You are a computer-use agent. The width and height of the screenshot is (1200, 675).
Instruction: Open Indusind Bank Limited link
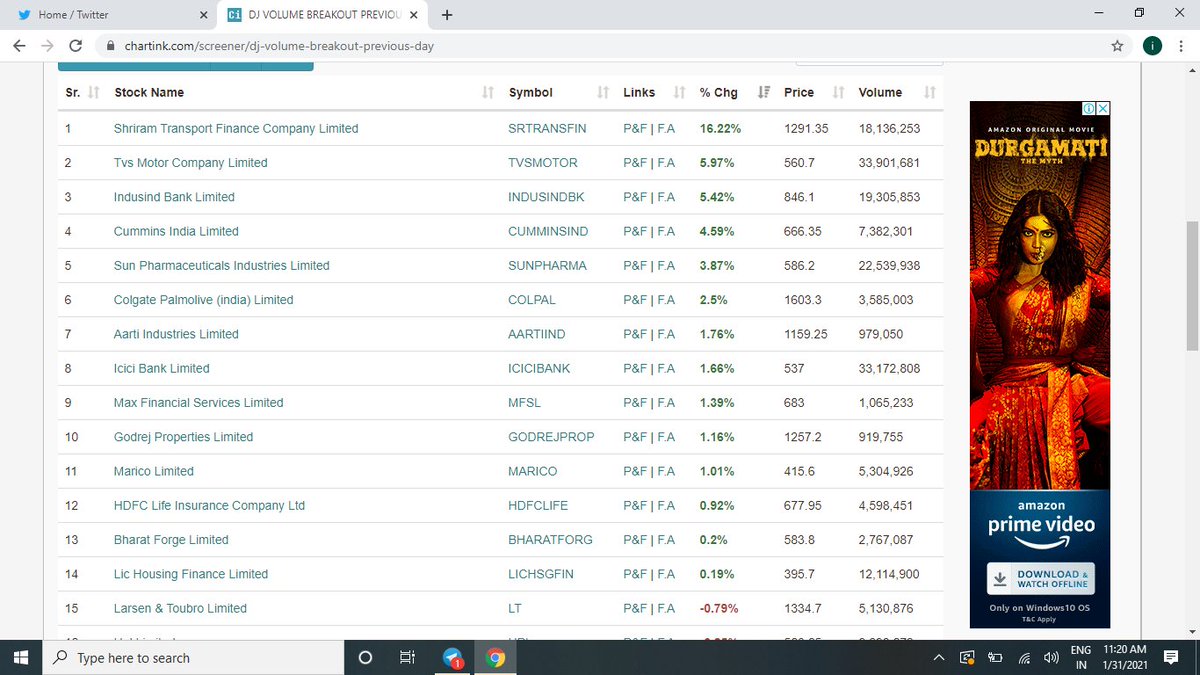point(174,197)
